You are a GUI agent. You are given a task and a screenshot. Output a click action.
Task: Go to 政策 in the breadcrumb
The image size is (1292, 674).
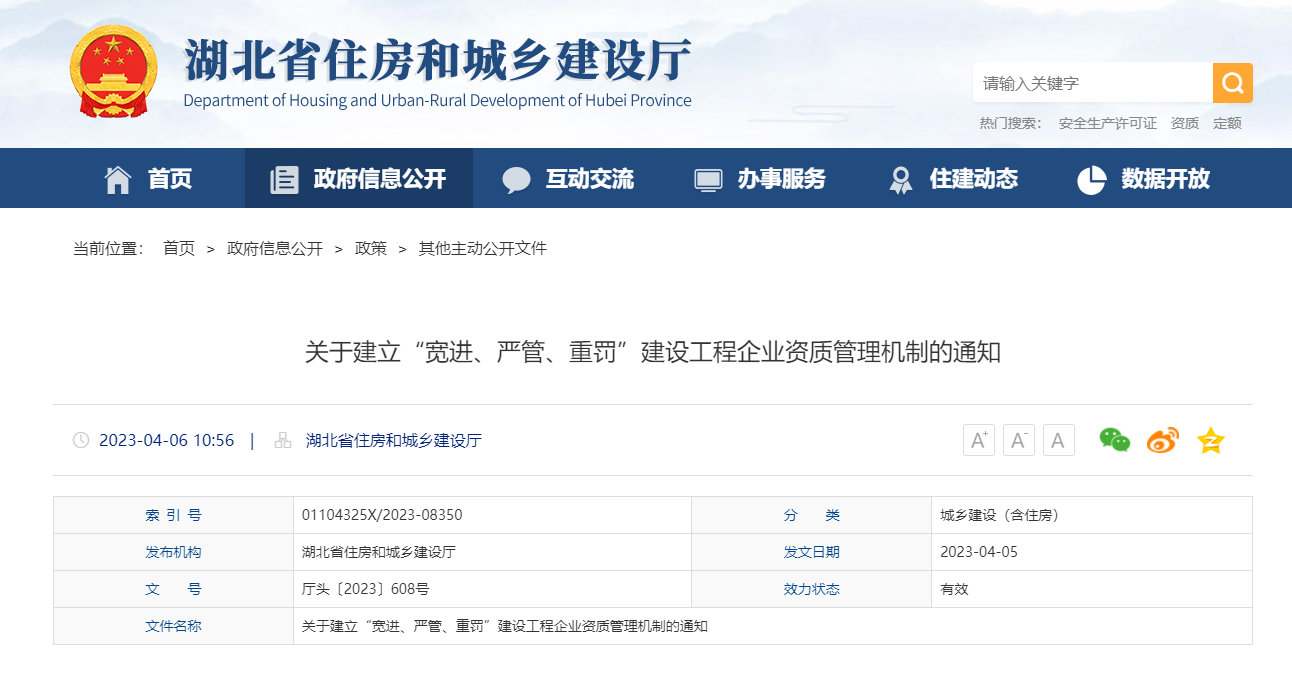(371, 248)
